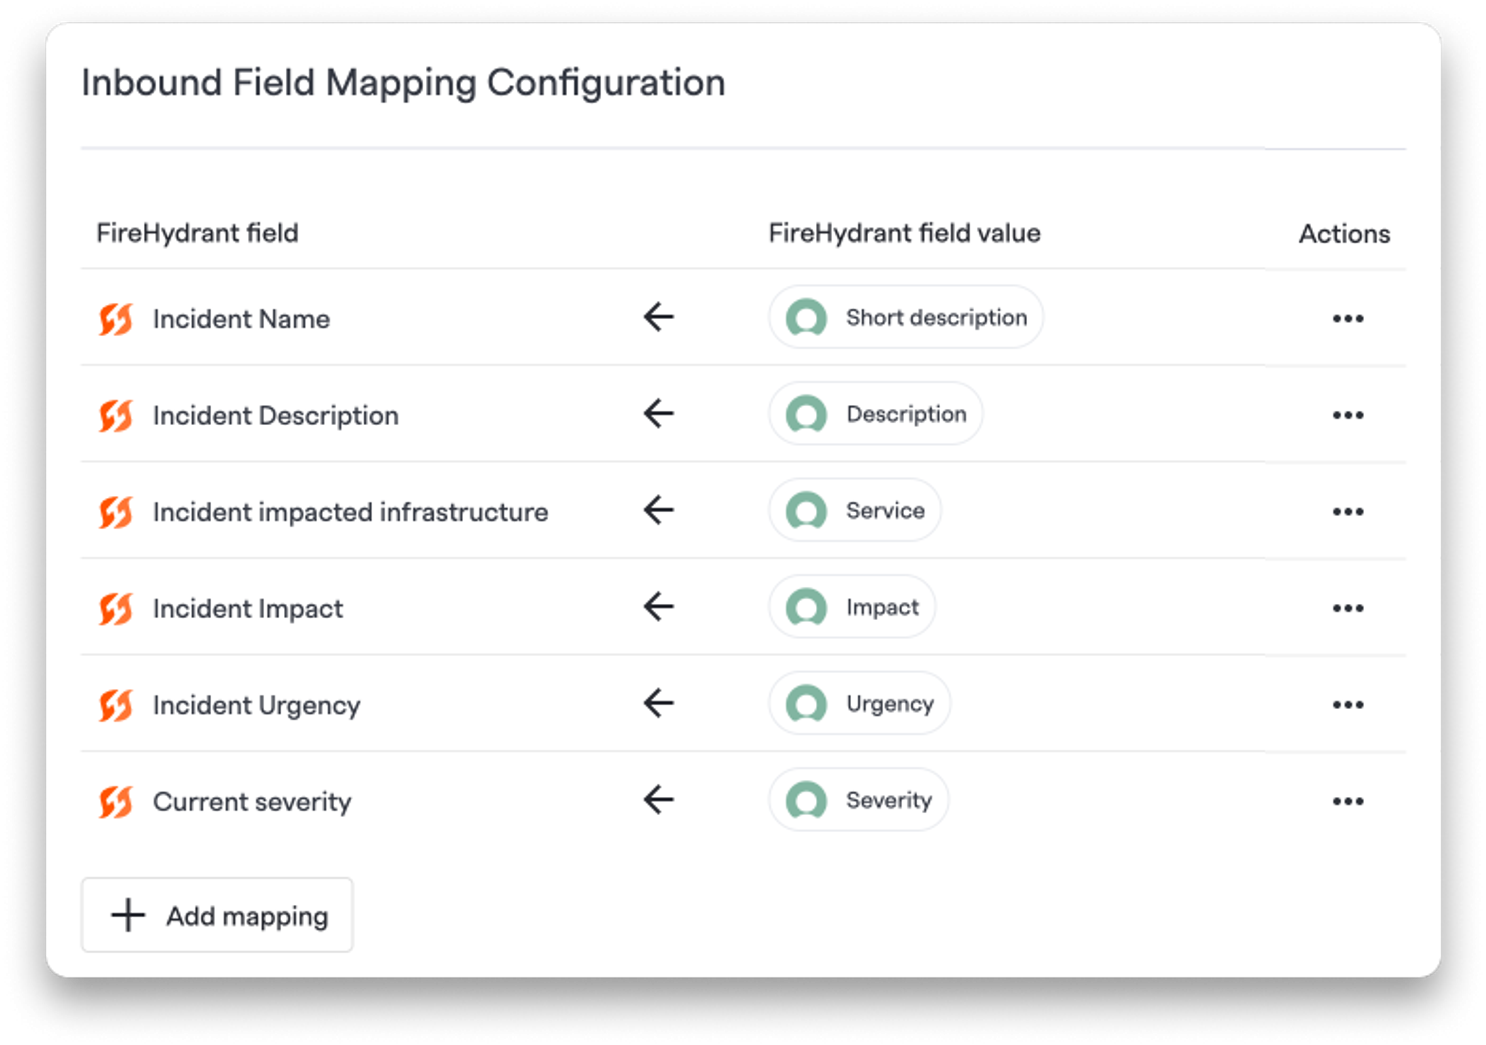Click the arrow in Incident Urgency row
The height and width of the screenshot is (1045, 1486).
coord(658,703)
